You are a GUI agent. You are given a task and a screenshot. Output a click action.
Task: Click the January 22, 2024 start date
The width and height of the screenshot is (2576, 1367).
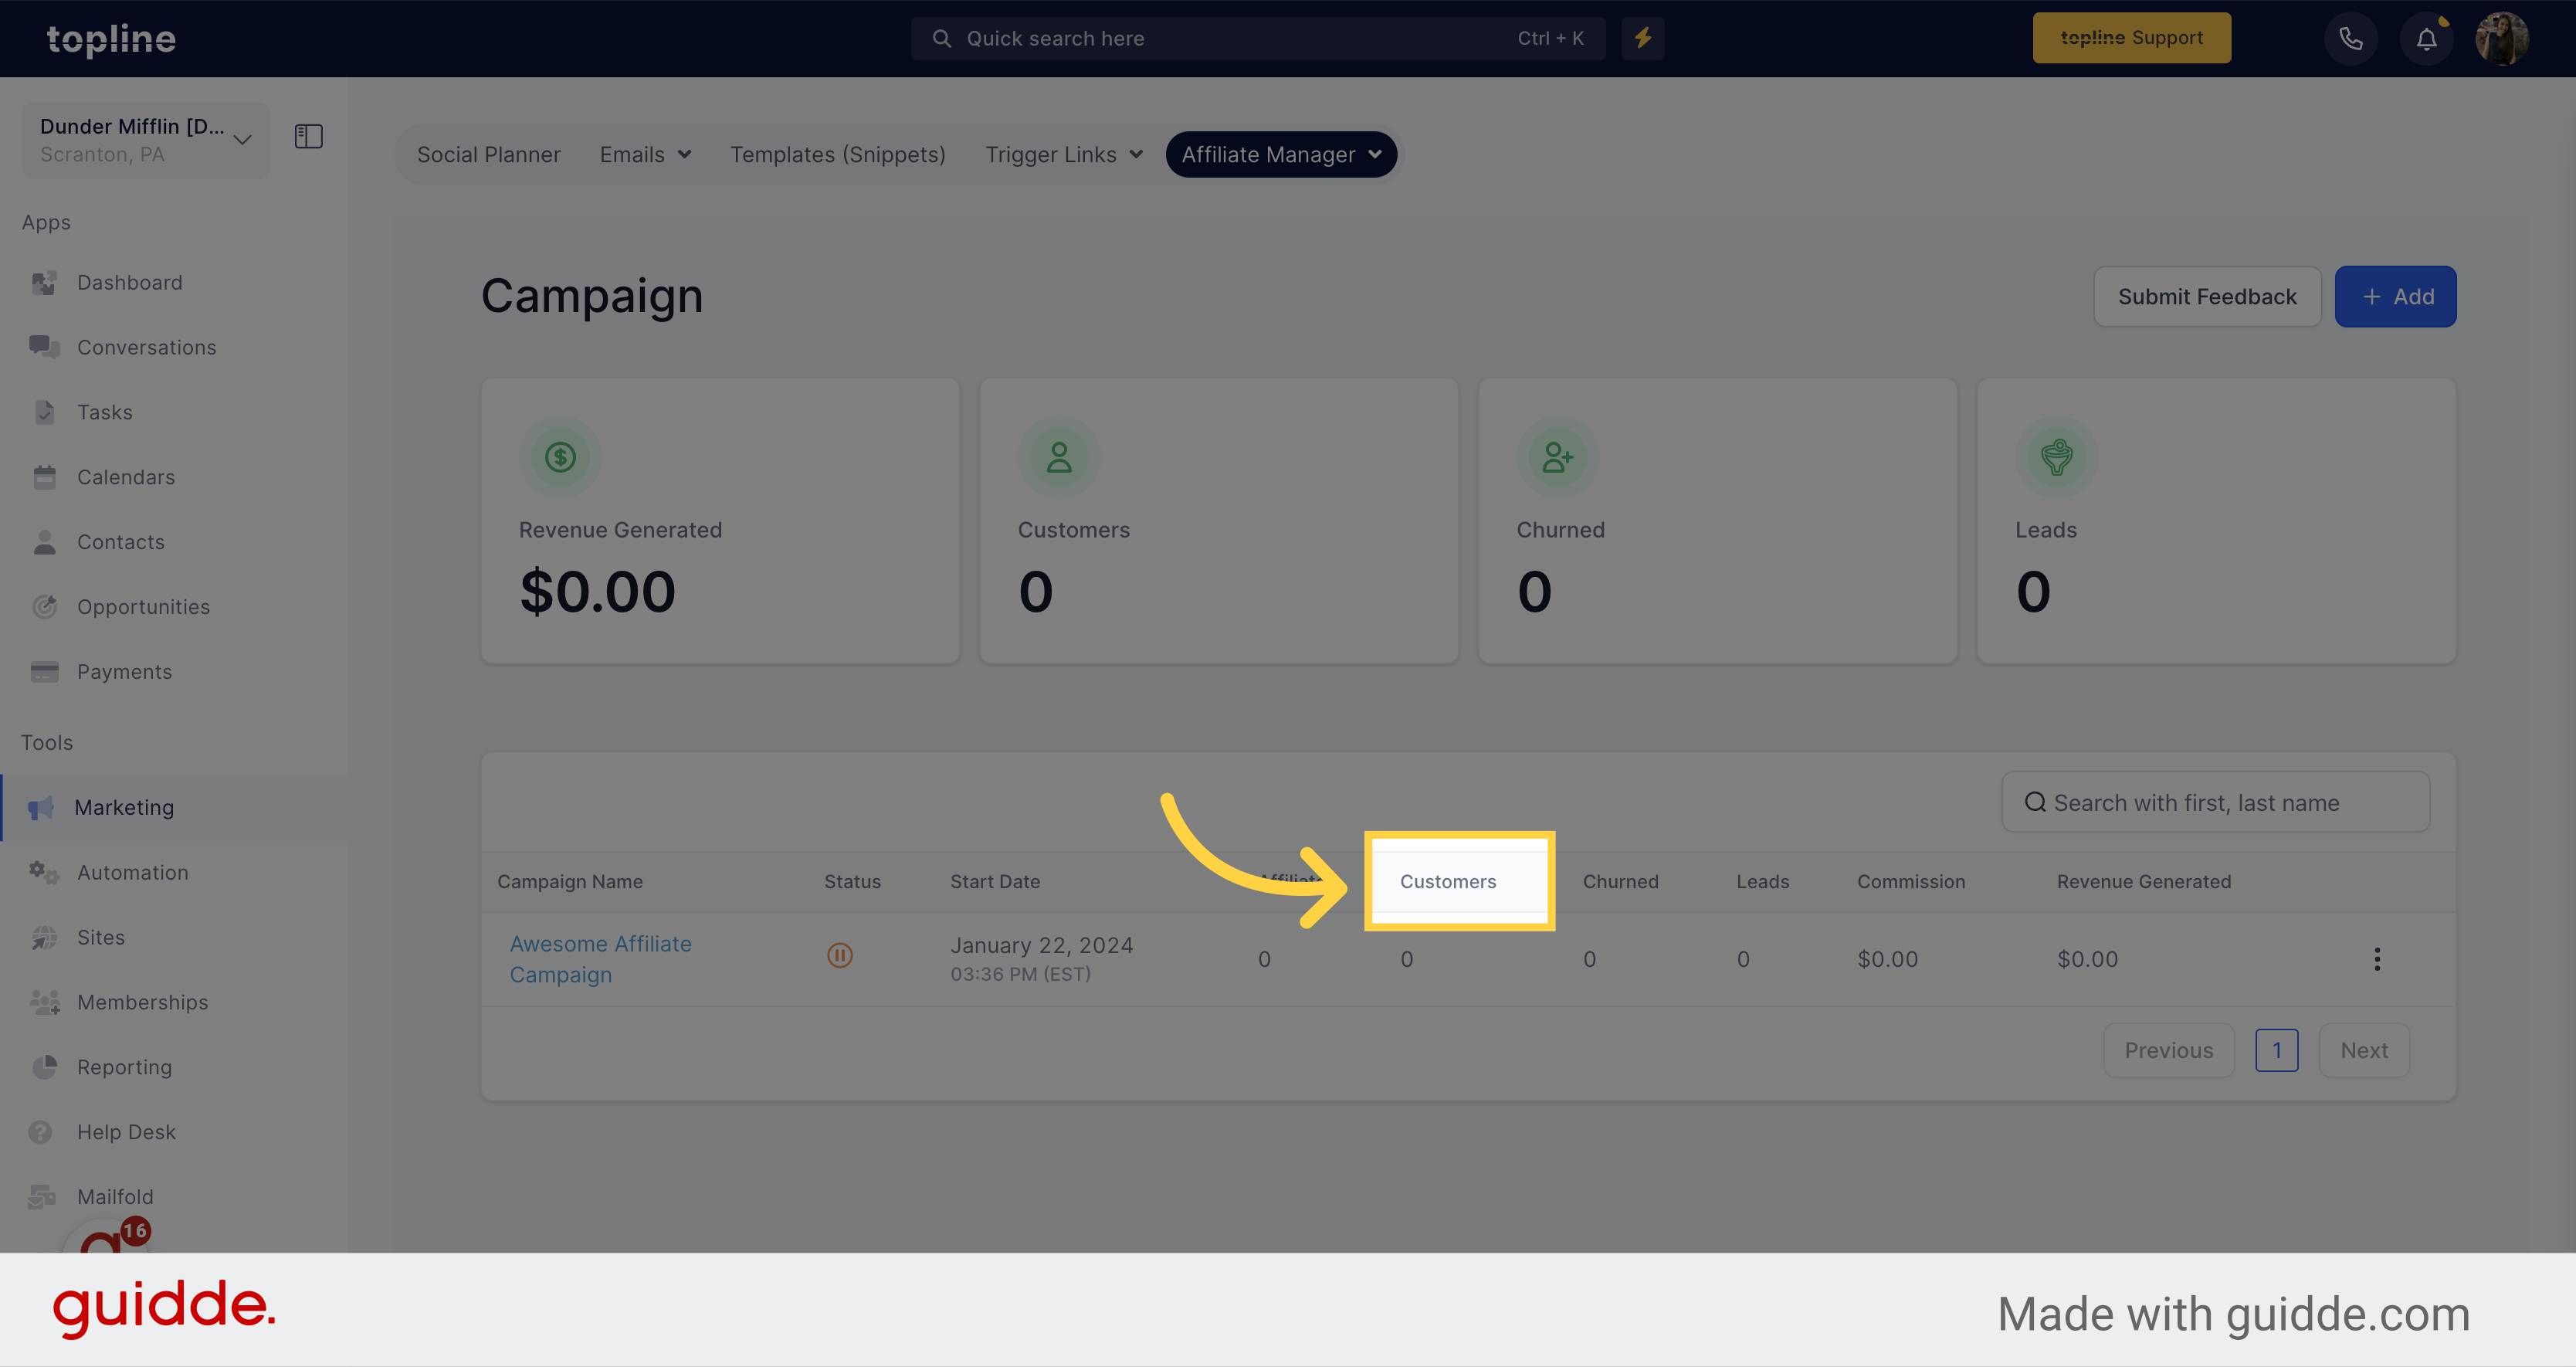(1041, 946)
